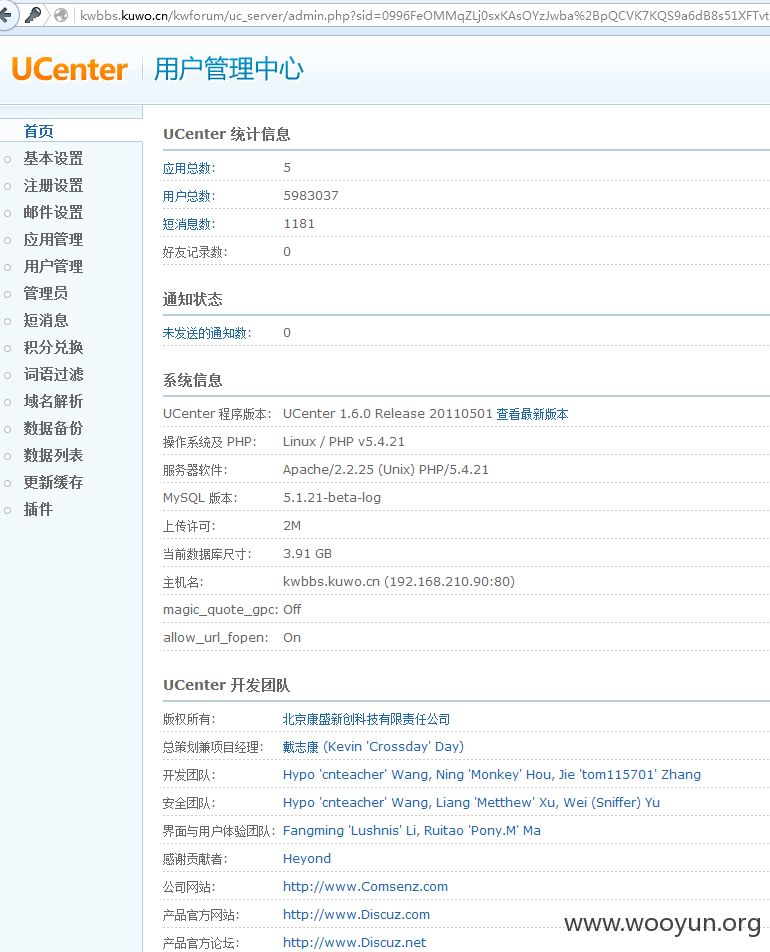The image size is (770, 952).
Task: Click 戴志康 project manager link
Action: 373,747
